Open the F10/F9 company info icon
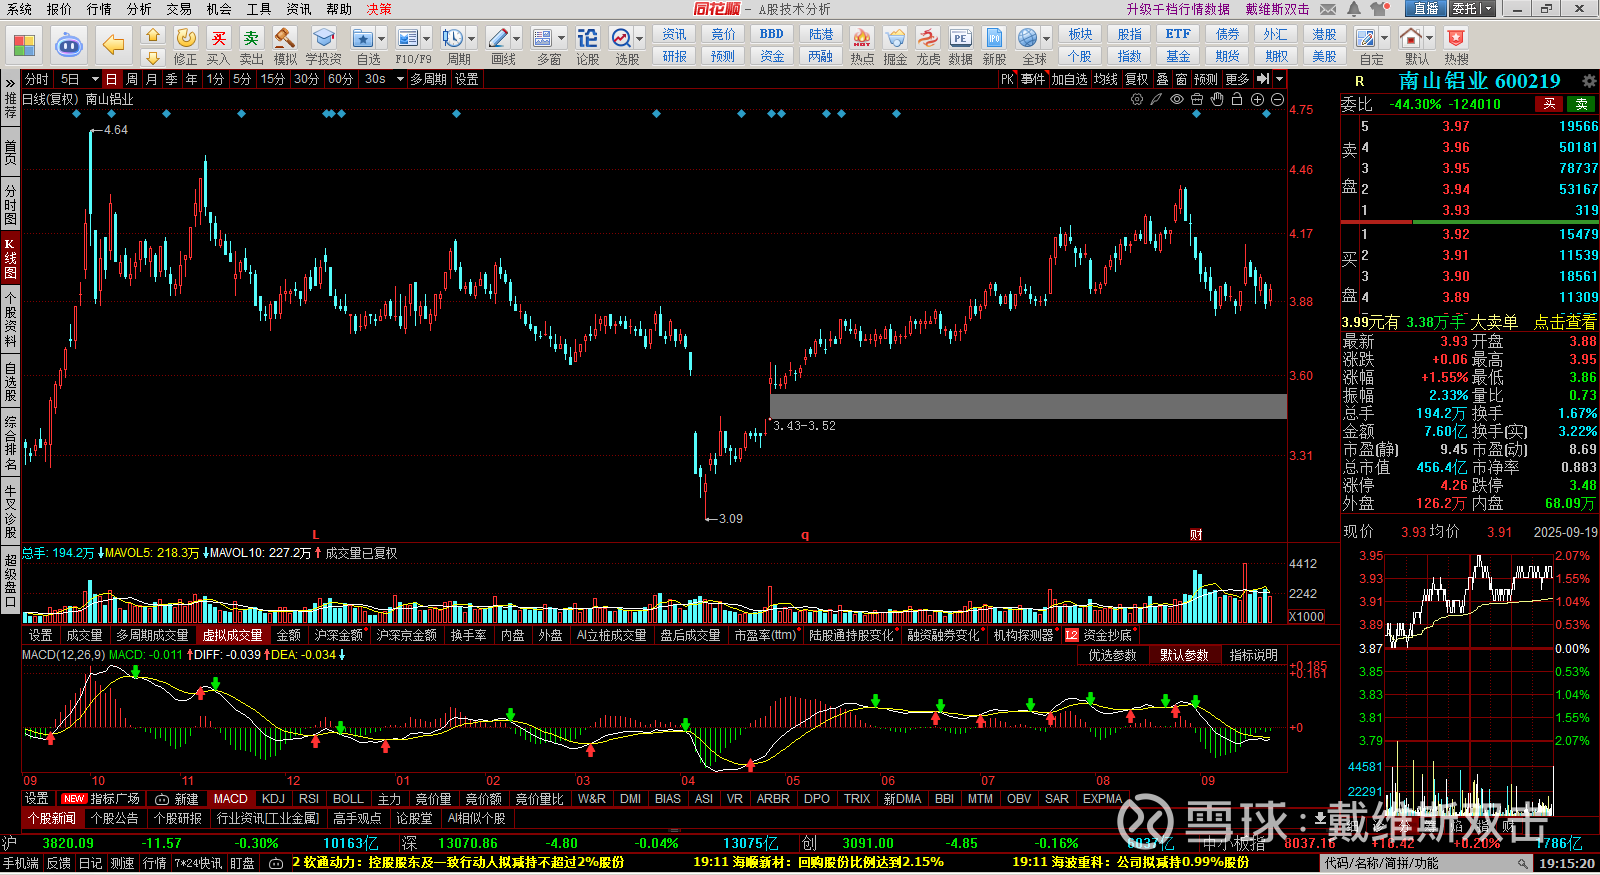Screen dimensions: 1600x875 pos(408,46)
